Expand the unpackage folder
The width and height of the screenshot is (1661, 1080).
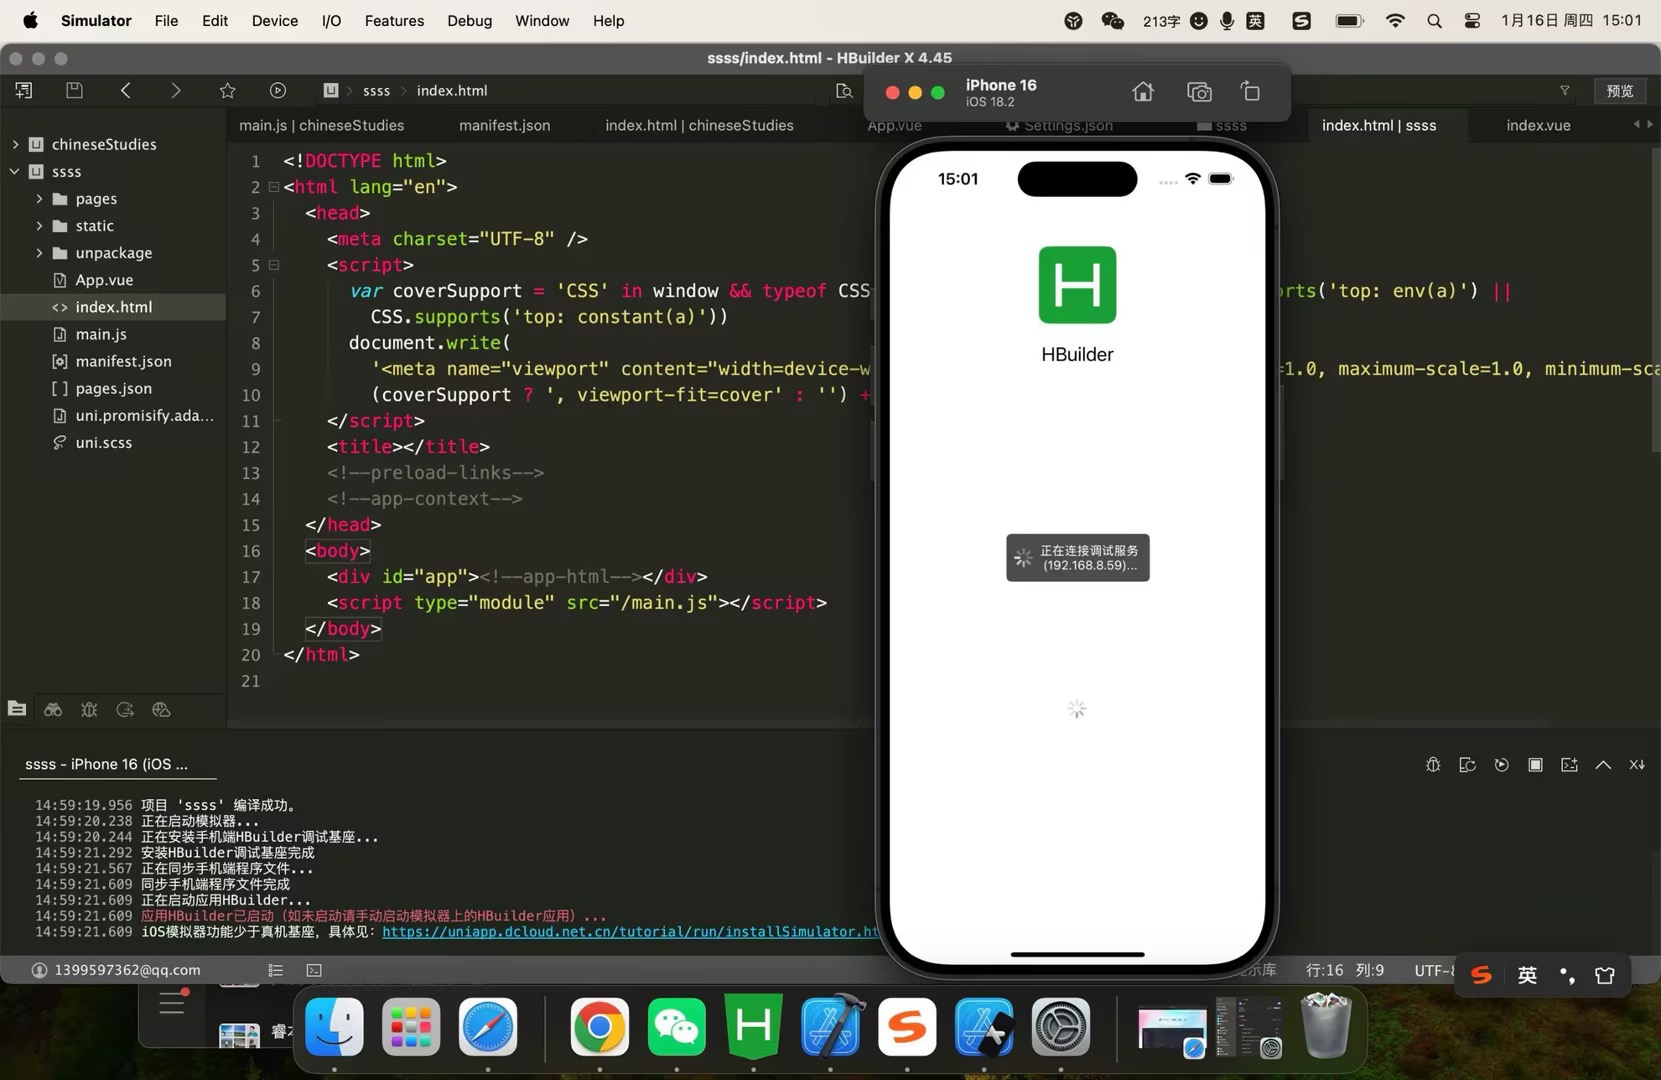(39, 253)
